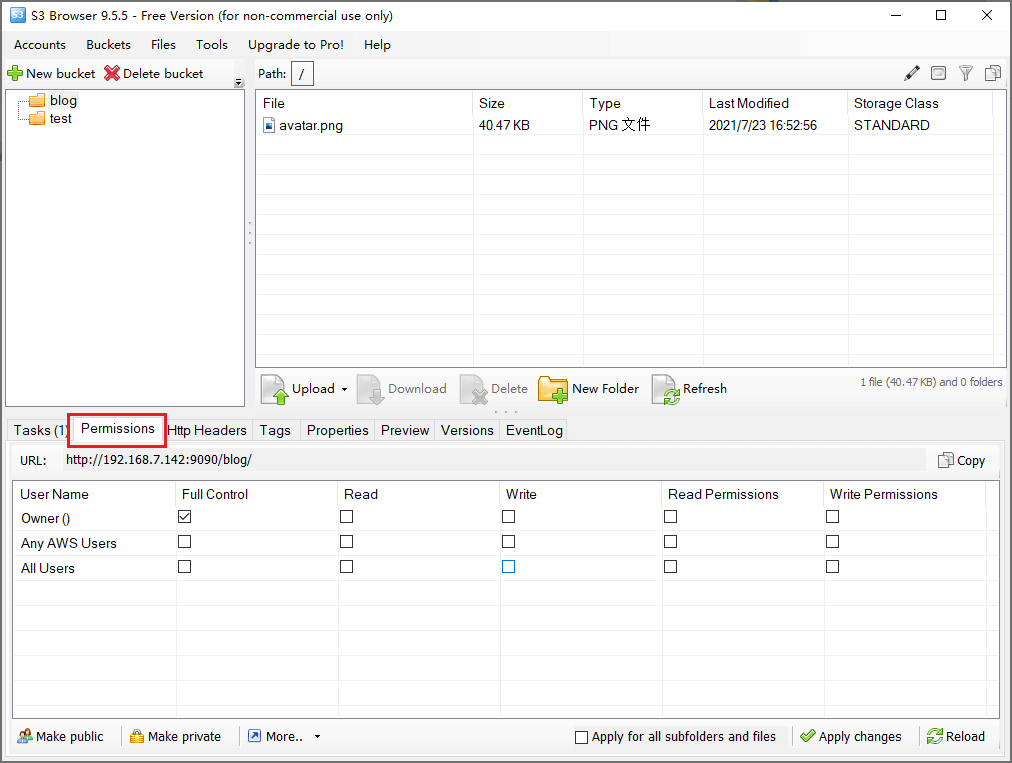Click the Make private button
Screen dimensions: 1012x763
[x=176, y=737]
